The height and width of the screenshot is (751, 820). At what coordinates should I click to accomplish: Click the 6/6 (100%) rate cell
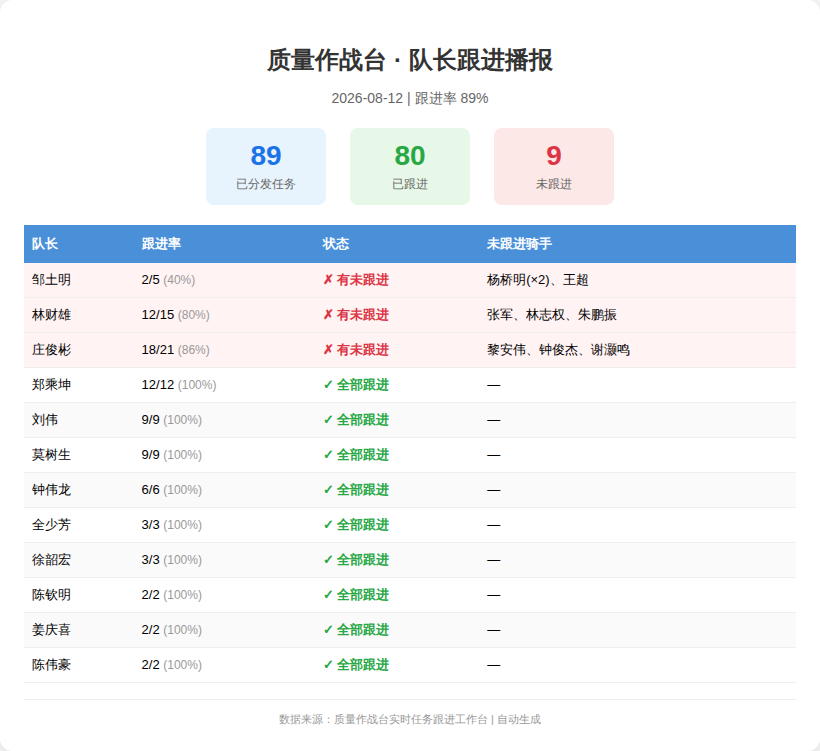172,490
